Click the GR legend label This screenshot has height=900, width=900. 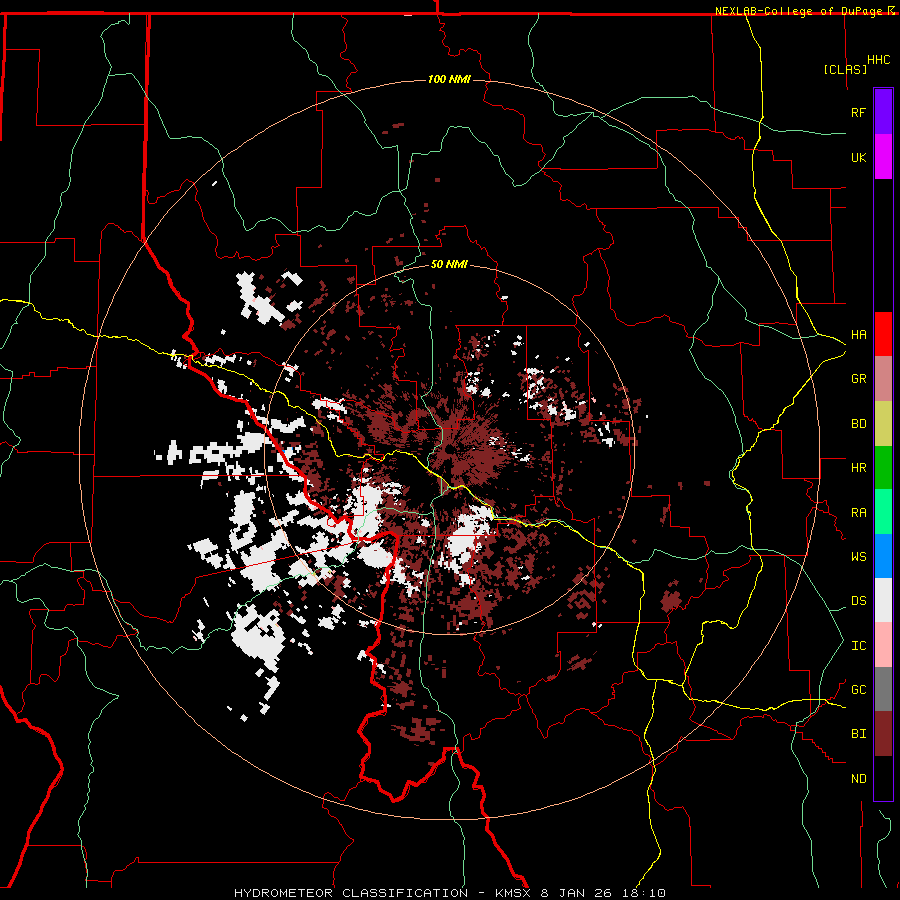click(858, 379)
